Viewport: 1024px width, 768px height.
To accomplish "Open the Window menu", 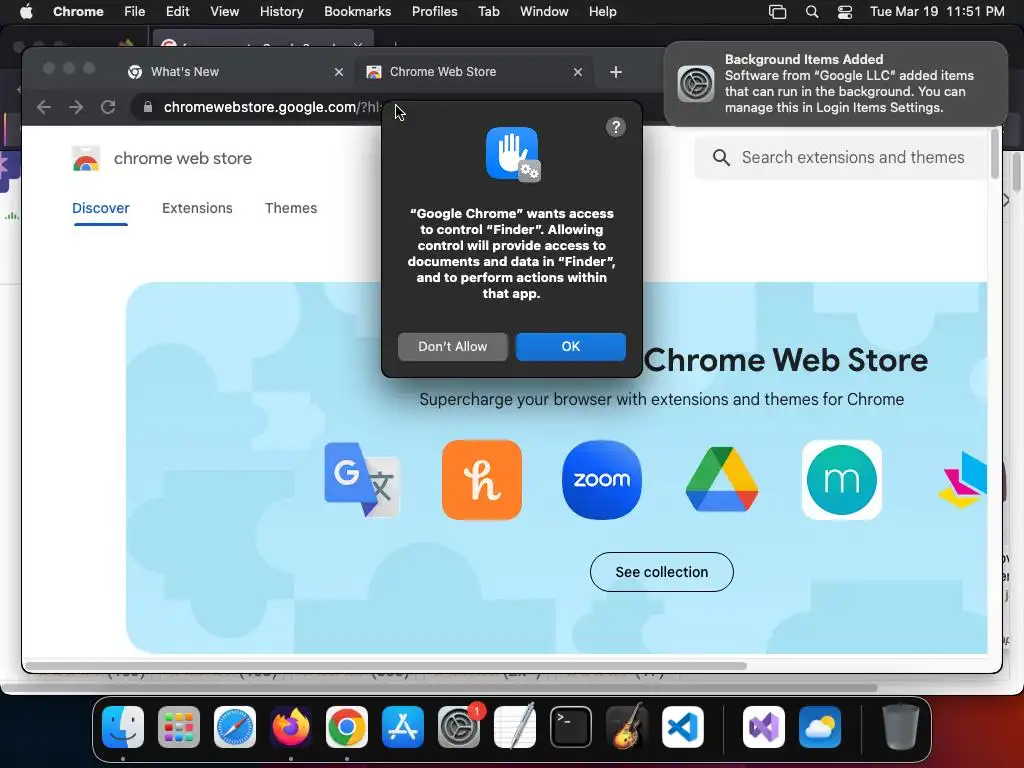I will (x=544, y=12).
